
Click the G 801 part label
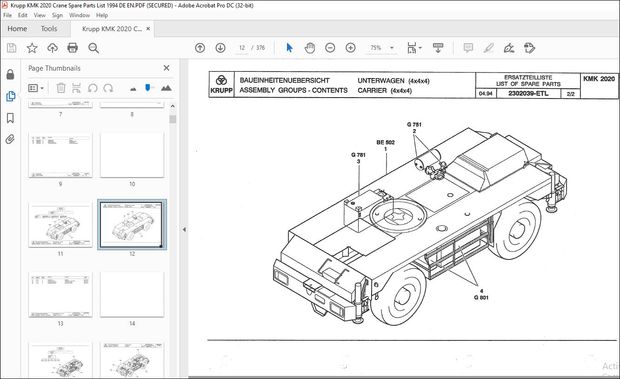(481, 298)
